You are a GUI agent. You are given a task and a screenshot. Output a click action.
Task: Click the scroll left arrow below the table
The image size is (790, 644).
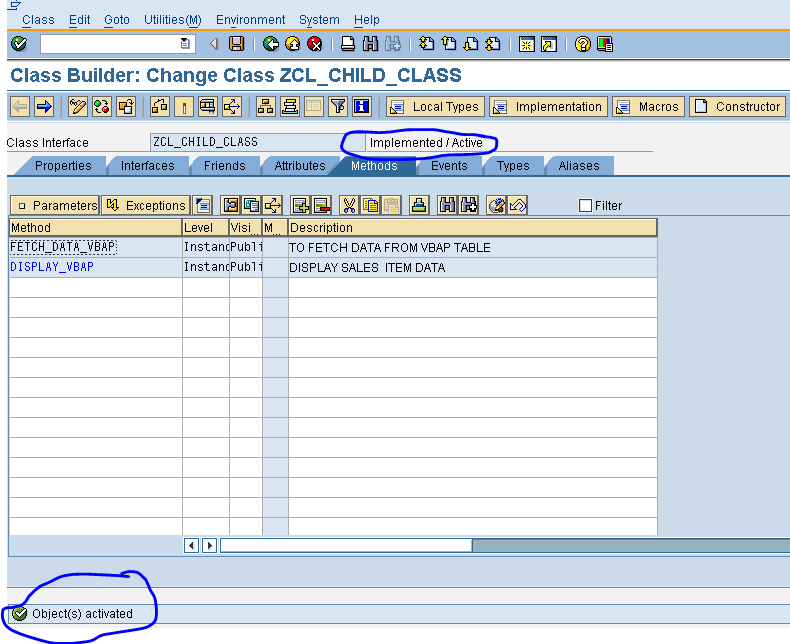191,545
